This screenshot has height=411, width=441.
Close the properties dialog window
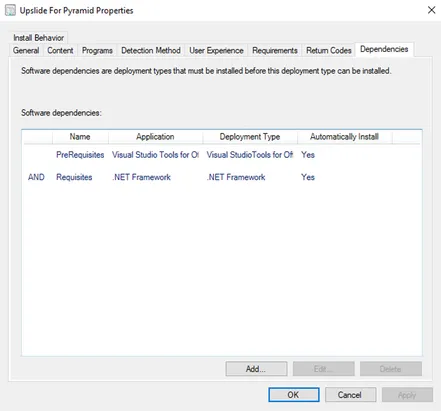tap(431, 10)
